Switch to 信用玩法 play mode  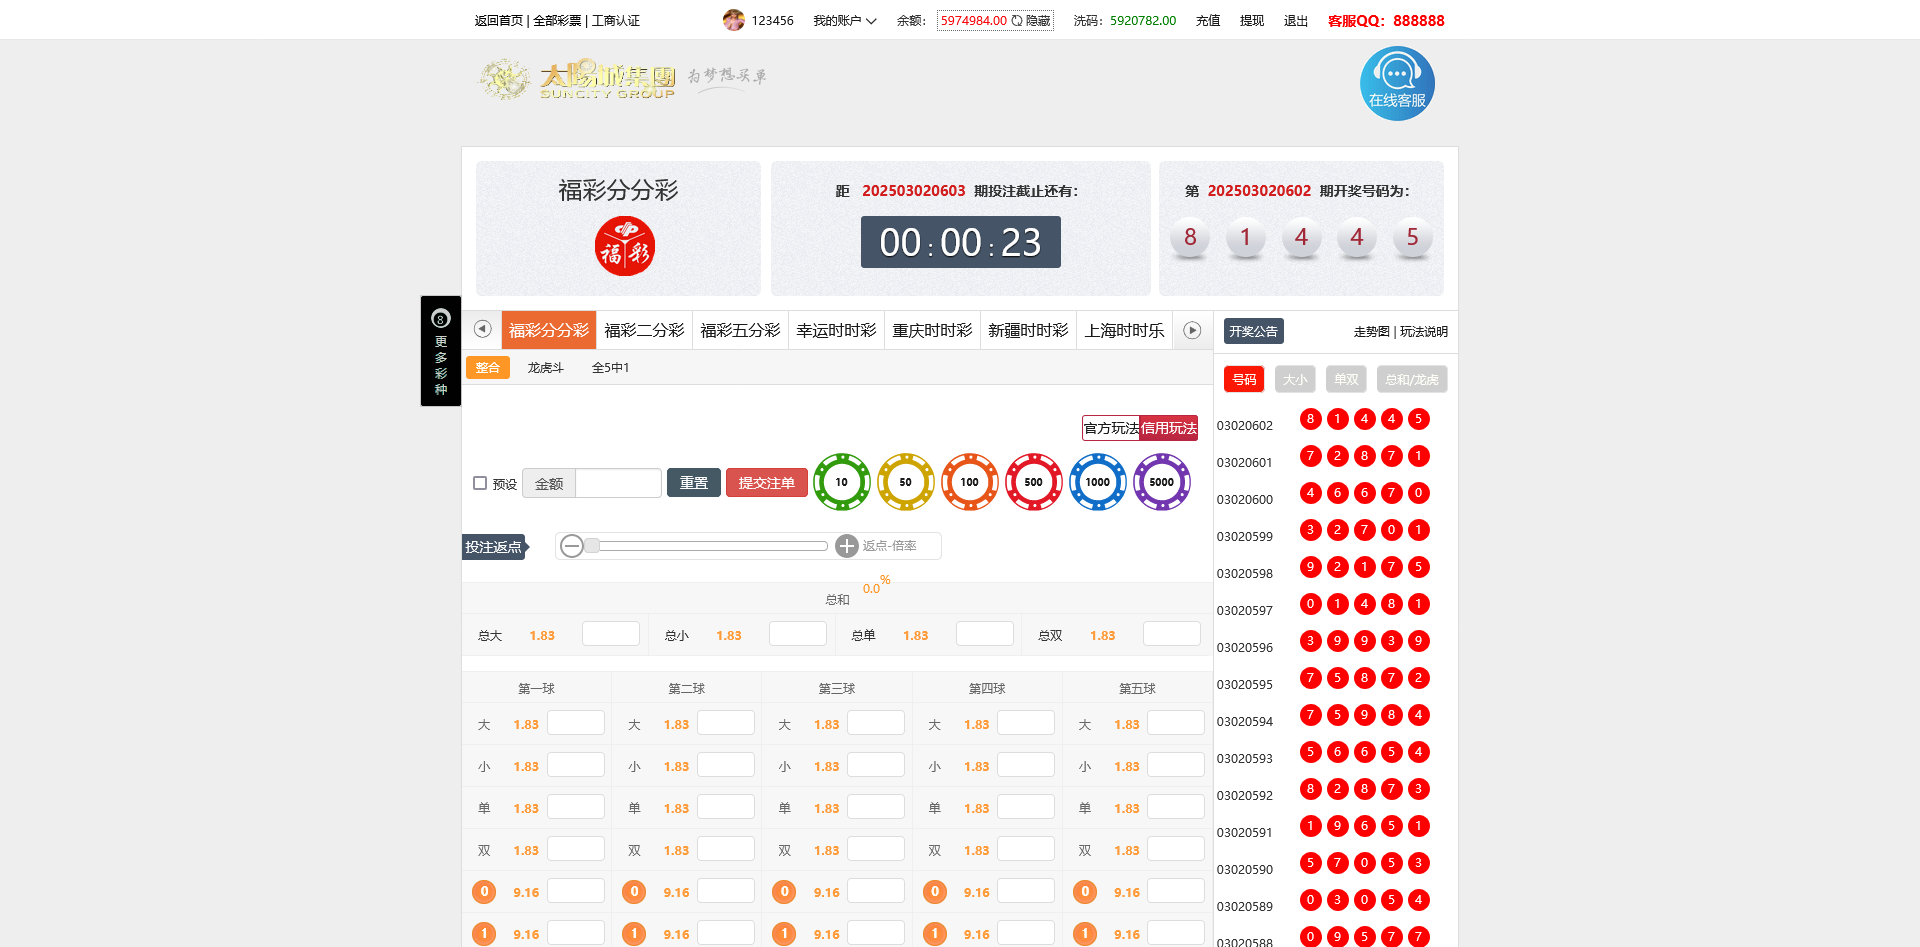tap(1169, 428)
